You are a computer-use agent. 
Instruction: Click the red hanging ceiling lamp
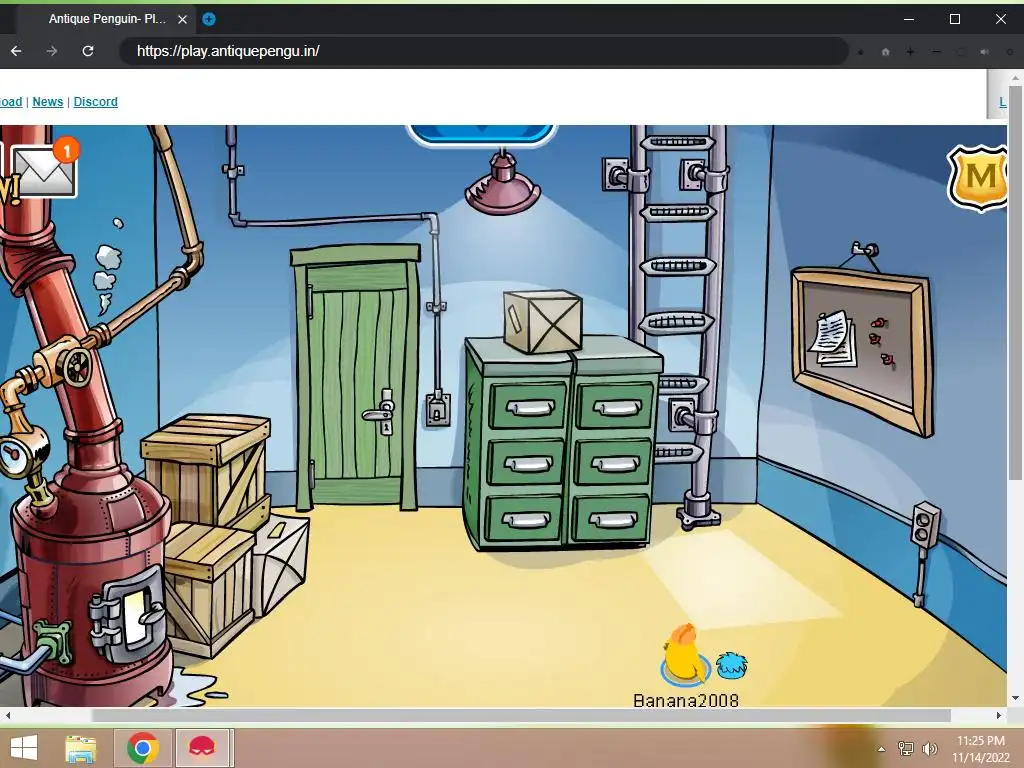[x=502, y=185]
